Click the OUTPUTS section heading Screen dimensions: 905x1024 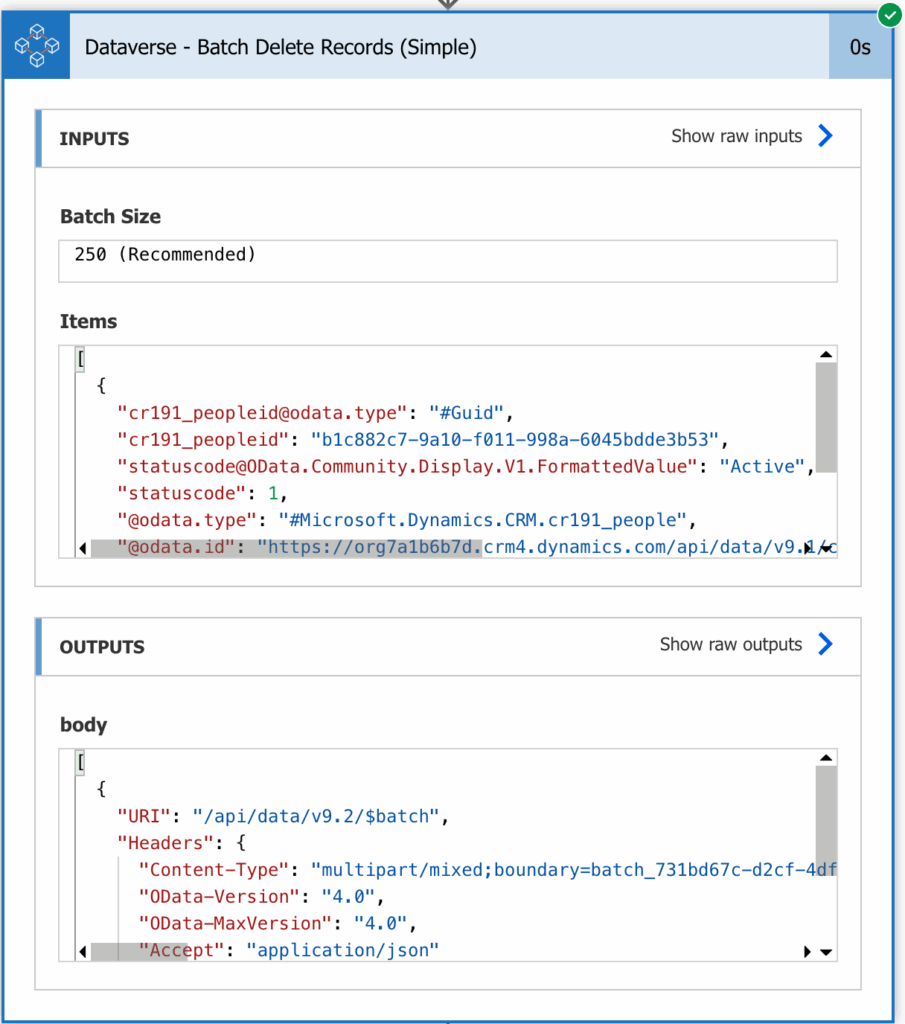[x=103, y=647]
